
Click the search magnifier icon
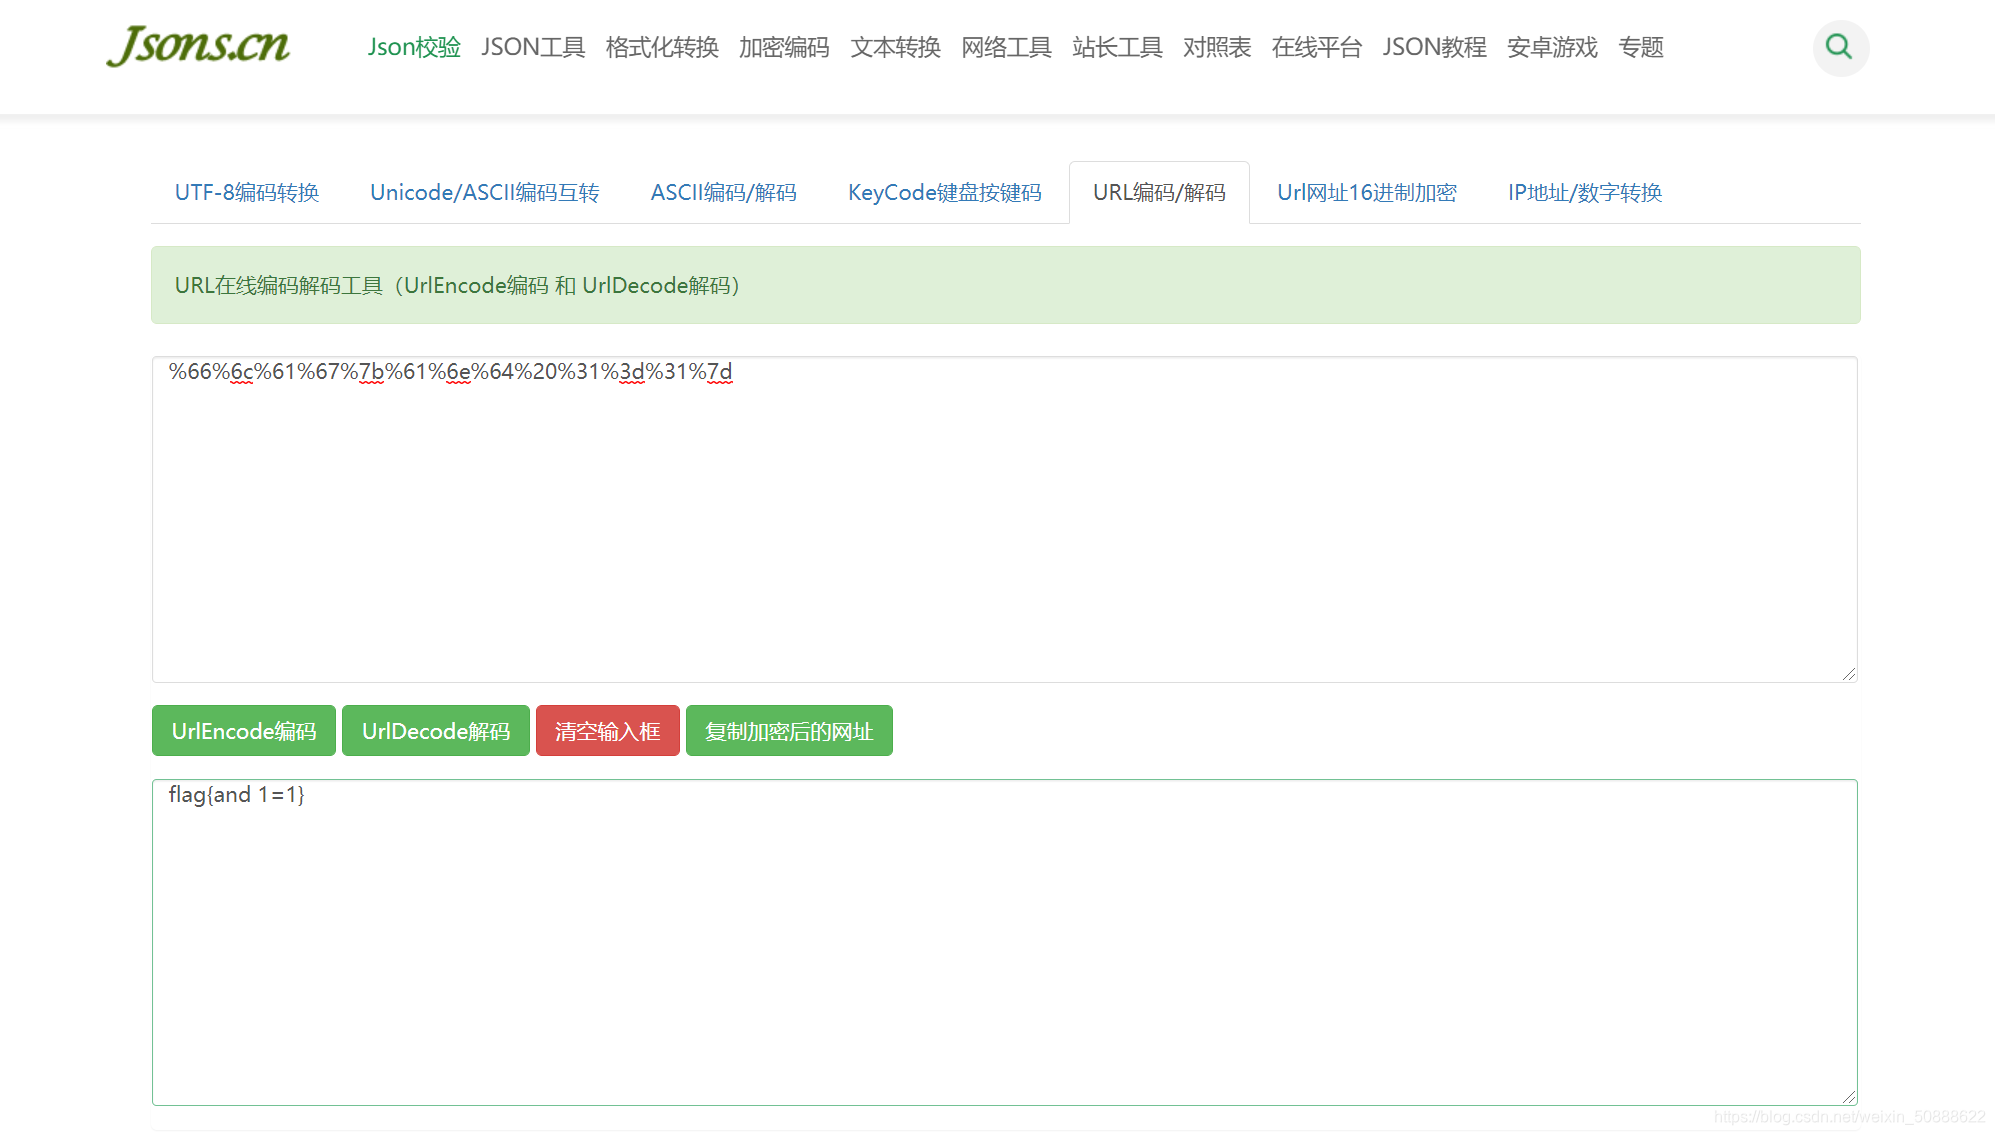(x=1839, y=47)
